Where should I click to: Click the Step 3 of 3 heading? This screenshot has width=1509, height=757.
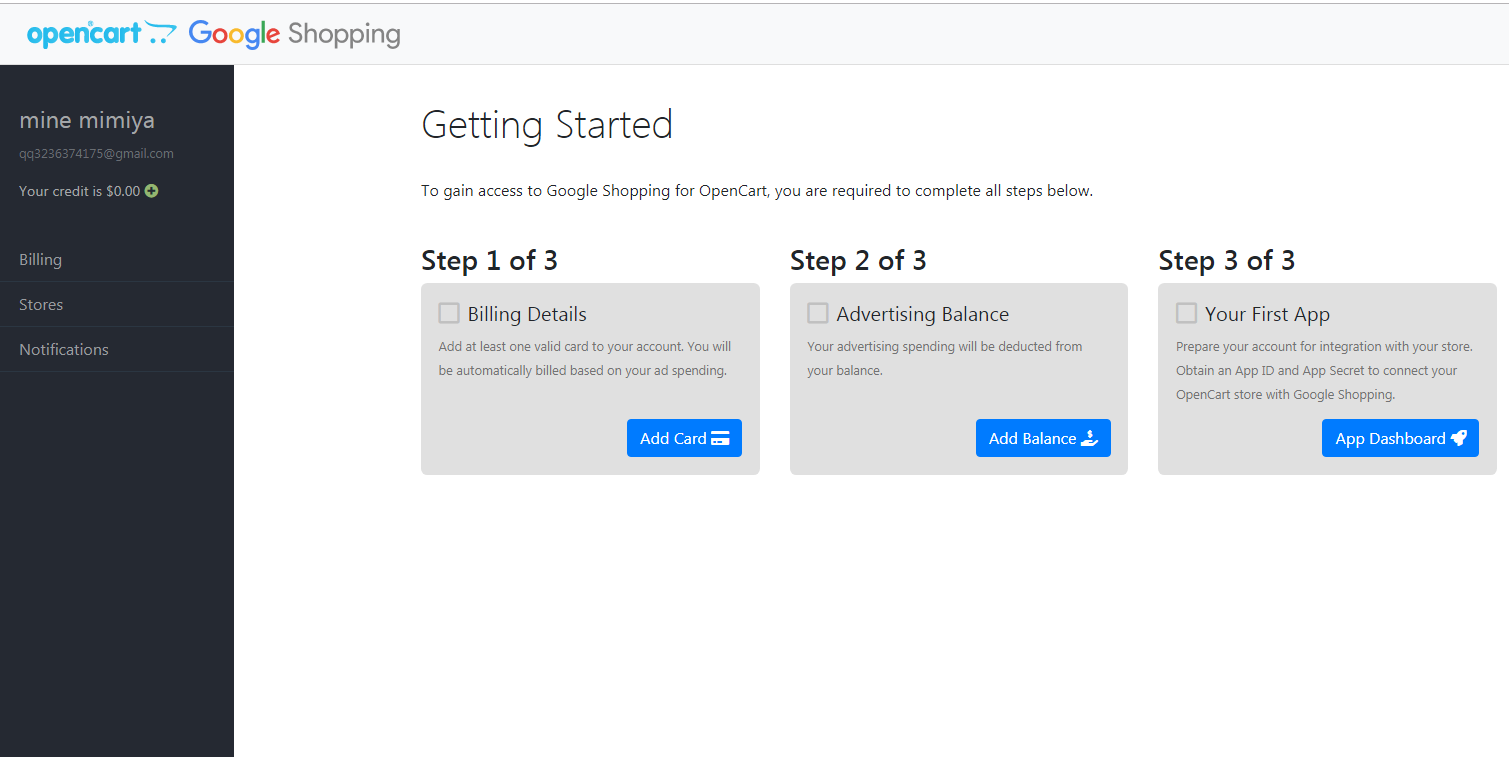pyautogui.click(x=1226, y=261)
